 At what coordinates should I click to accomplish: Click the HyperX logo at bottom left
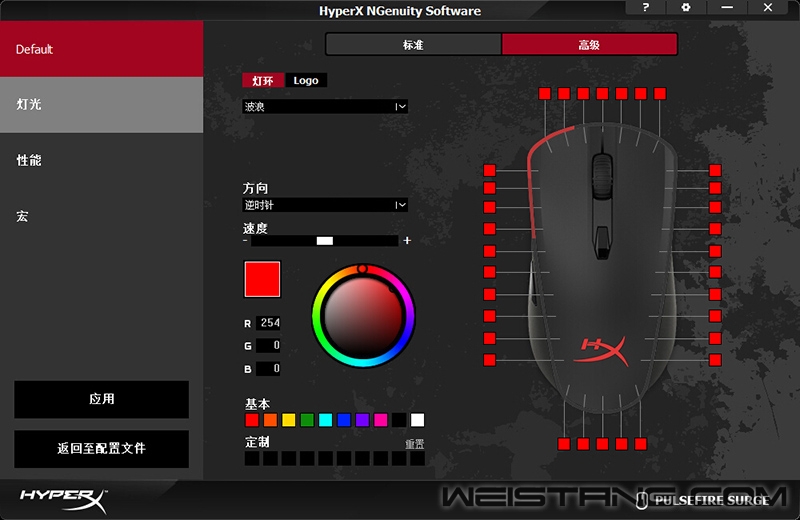point(63,500)
